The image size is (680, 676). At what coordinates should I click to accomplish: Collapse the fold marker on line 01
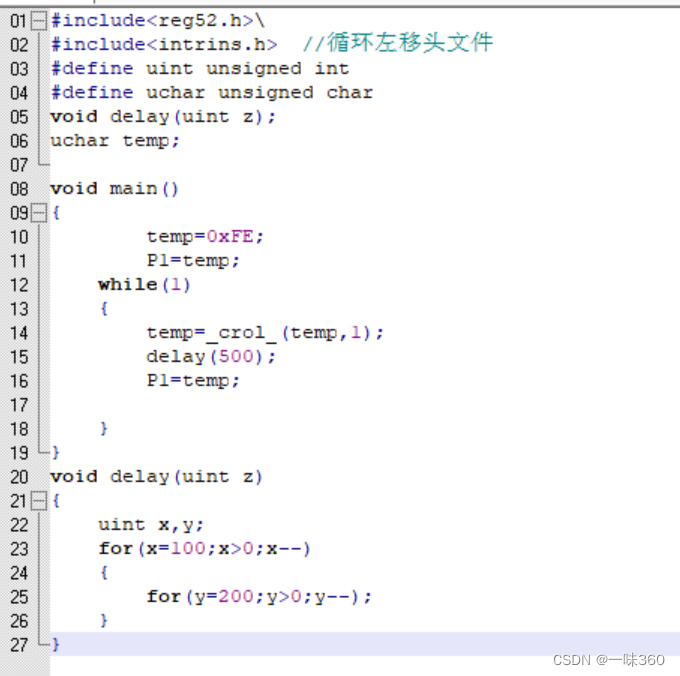point(39,21)
